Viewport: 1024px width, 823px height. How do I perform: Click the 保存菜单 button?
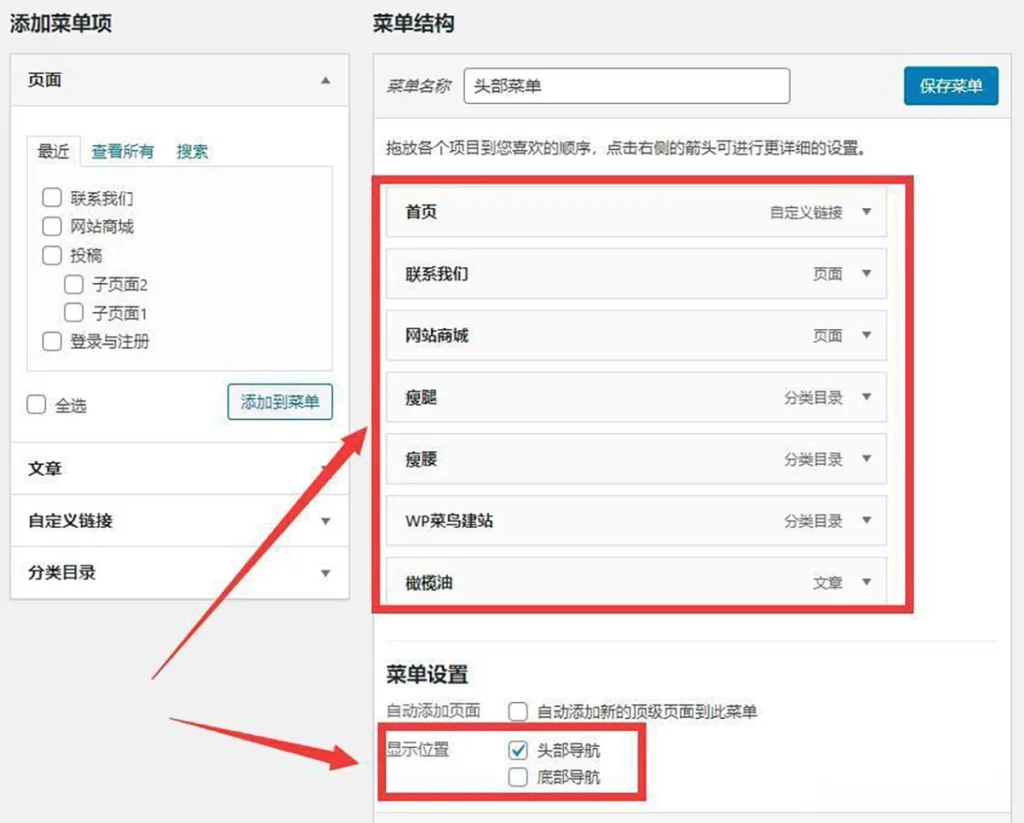951,86
